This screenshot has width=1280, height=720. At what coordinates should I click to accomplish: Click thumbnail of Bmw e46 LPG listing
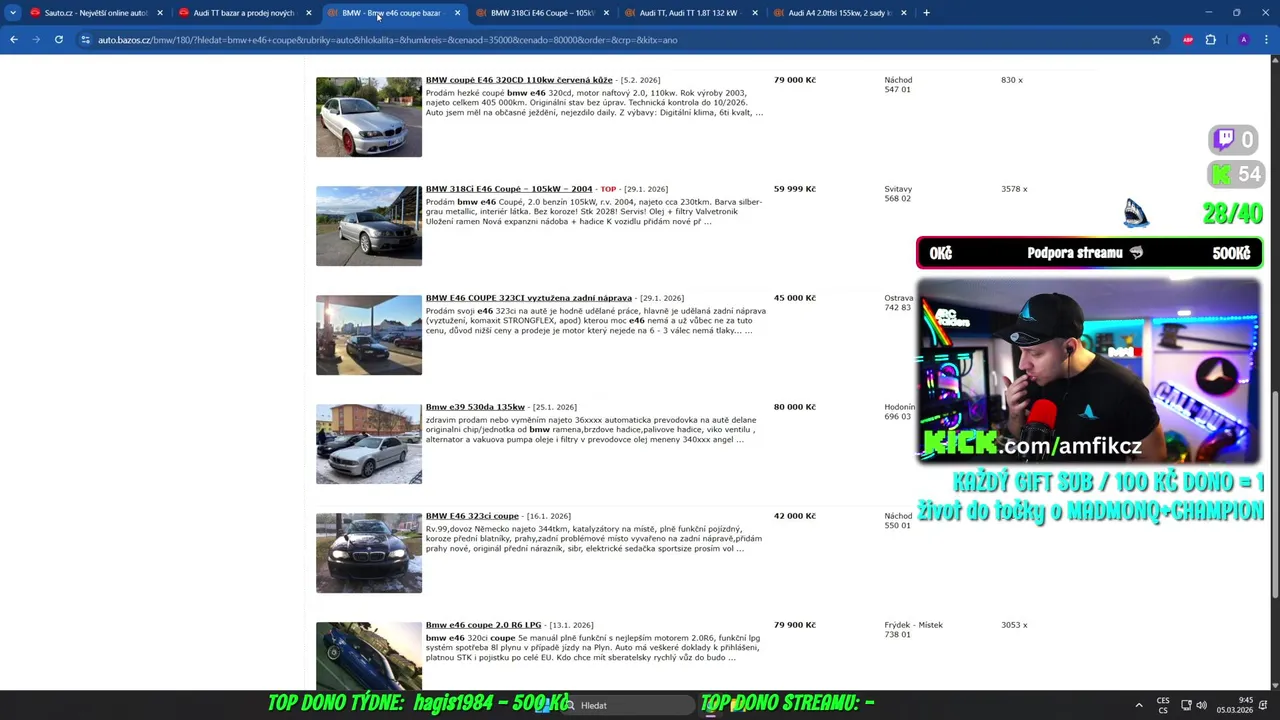(x=369, y=656)
